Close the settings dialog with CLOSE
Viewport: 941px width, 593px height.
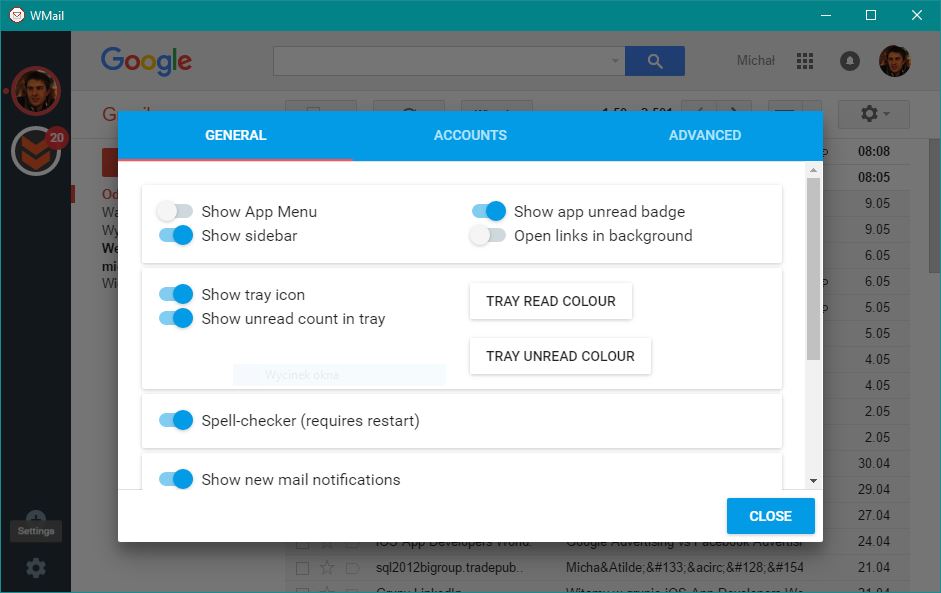(771, 516)
